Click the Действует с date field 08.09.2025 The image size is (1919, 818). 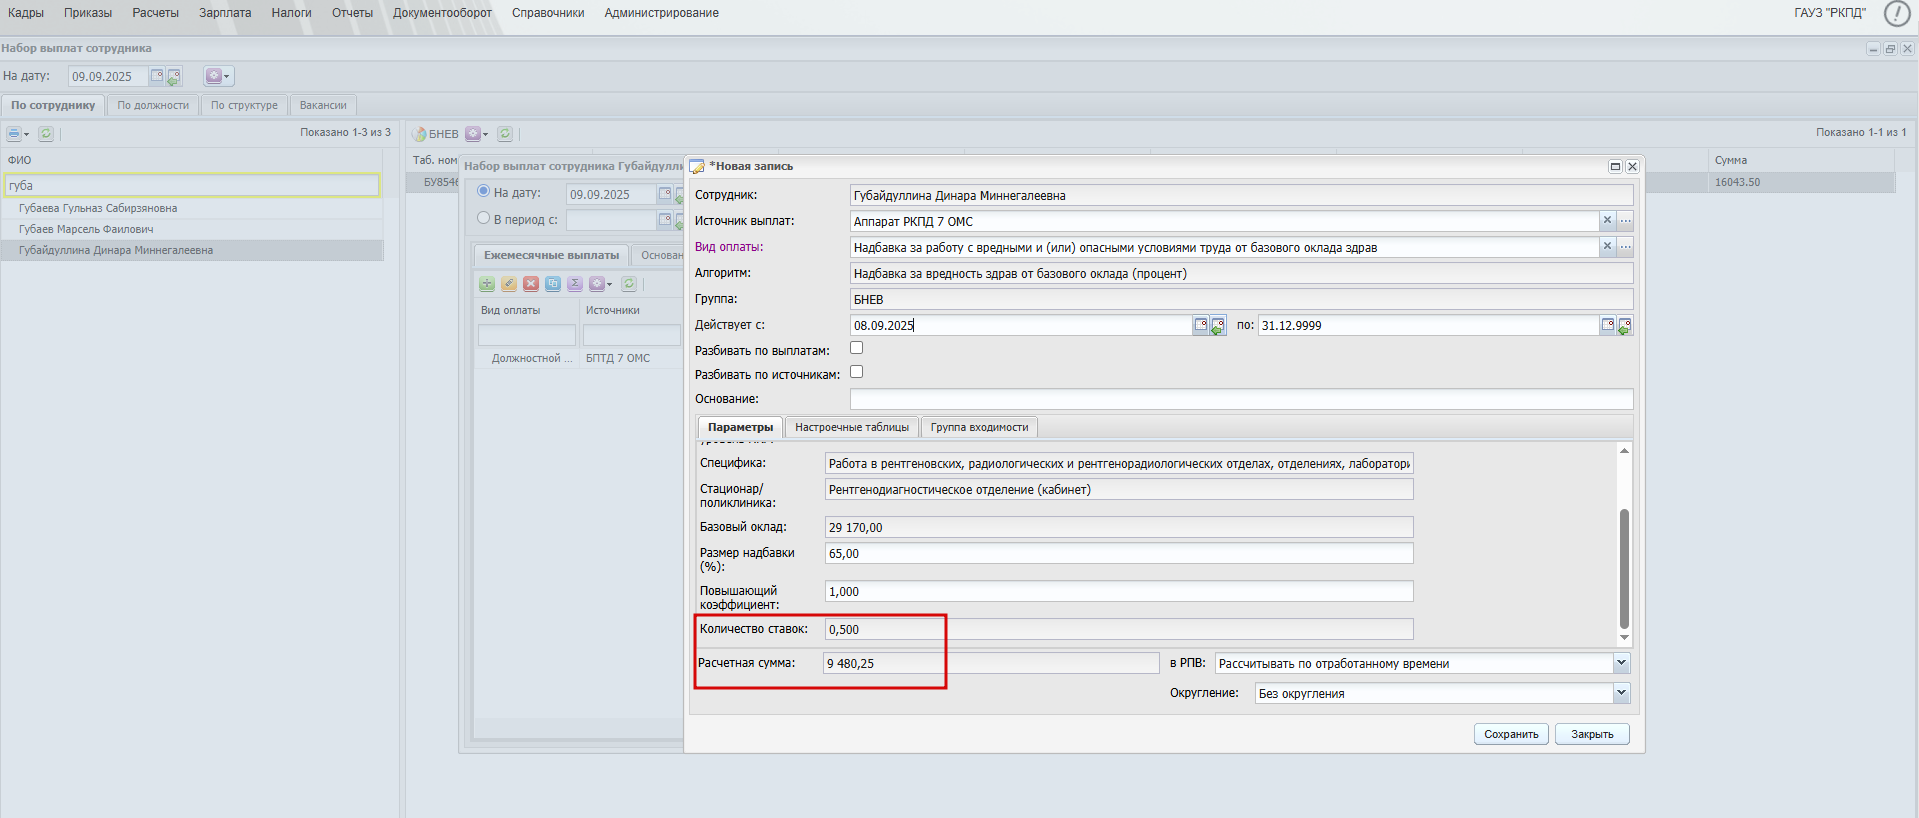tap(1020, 325)
